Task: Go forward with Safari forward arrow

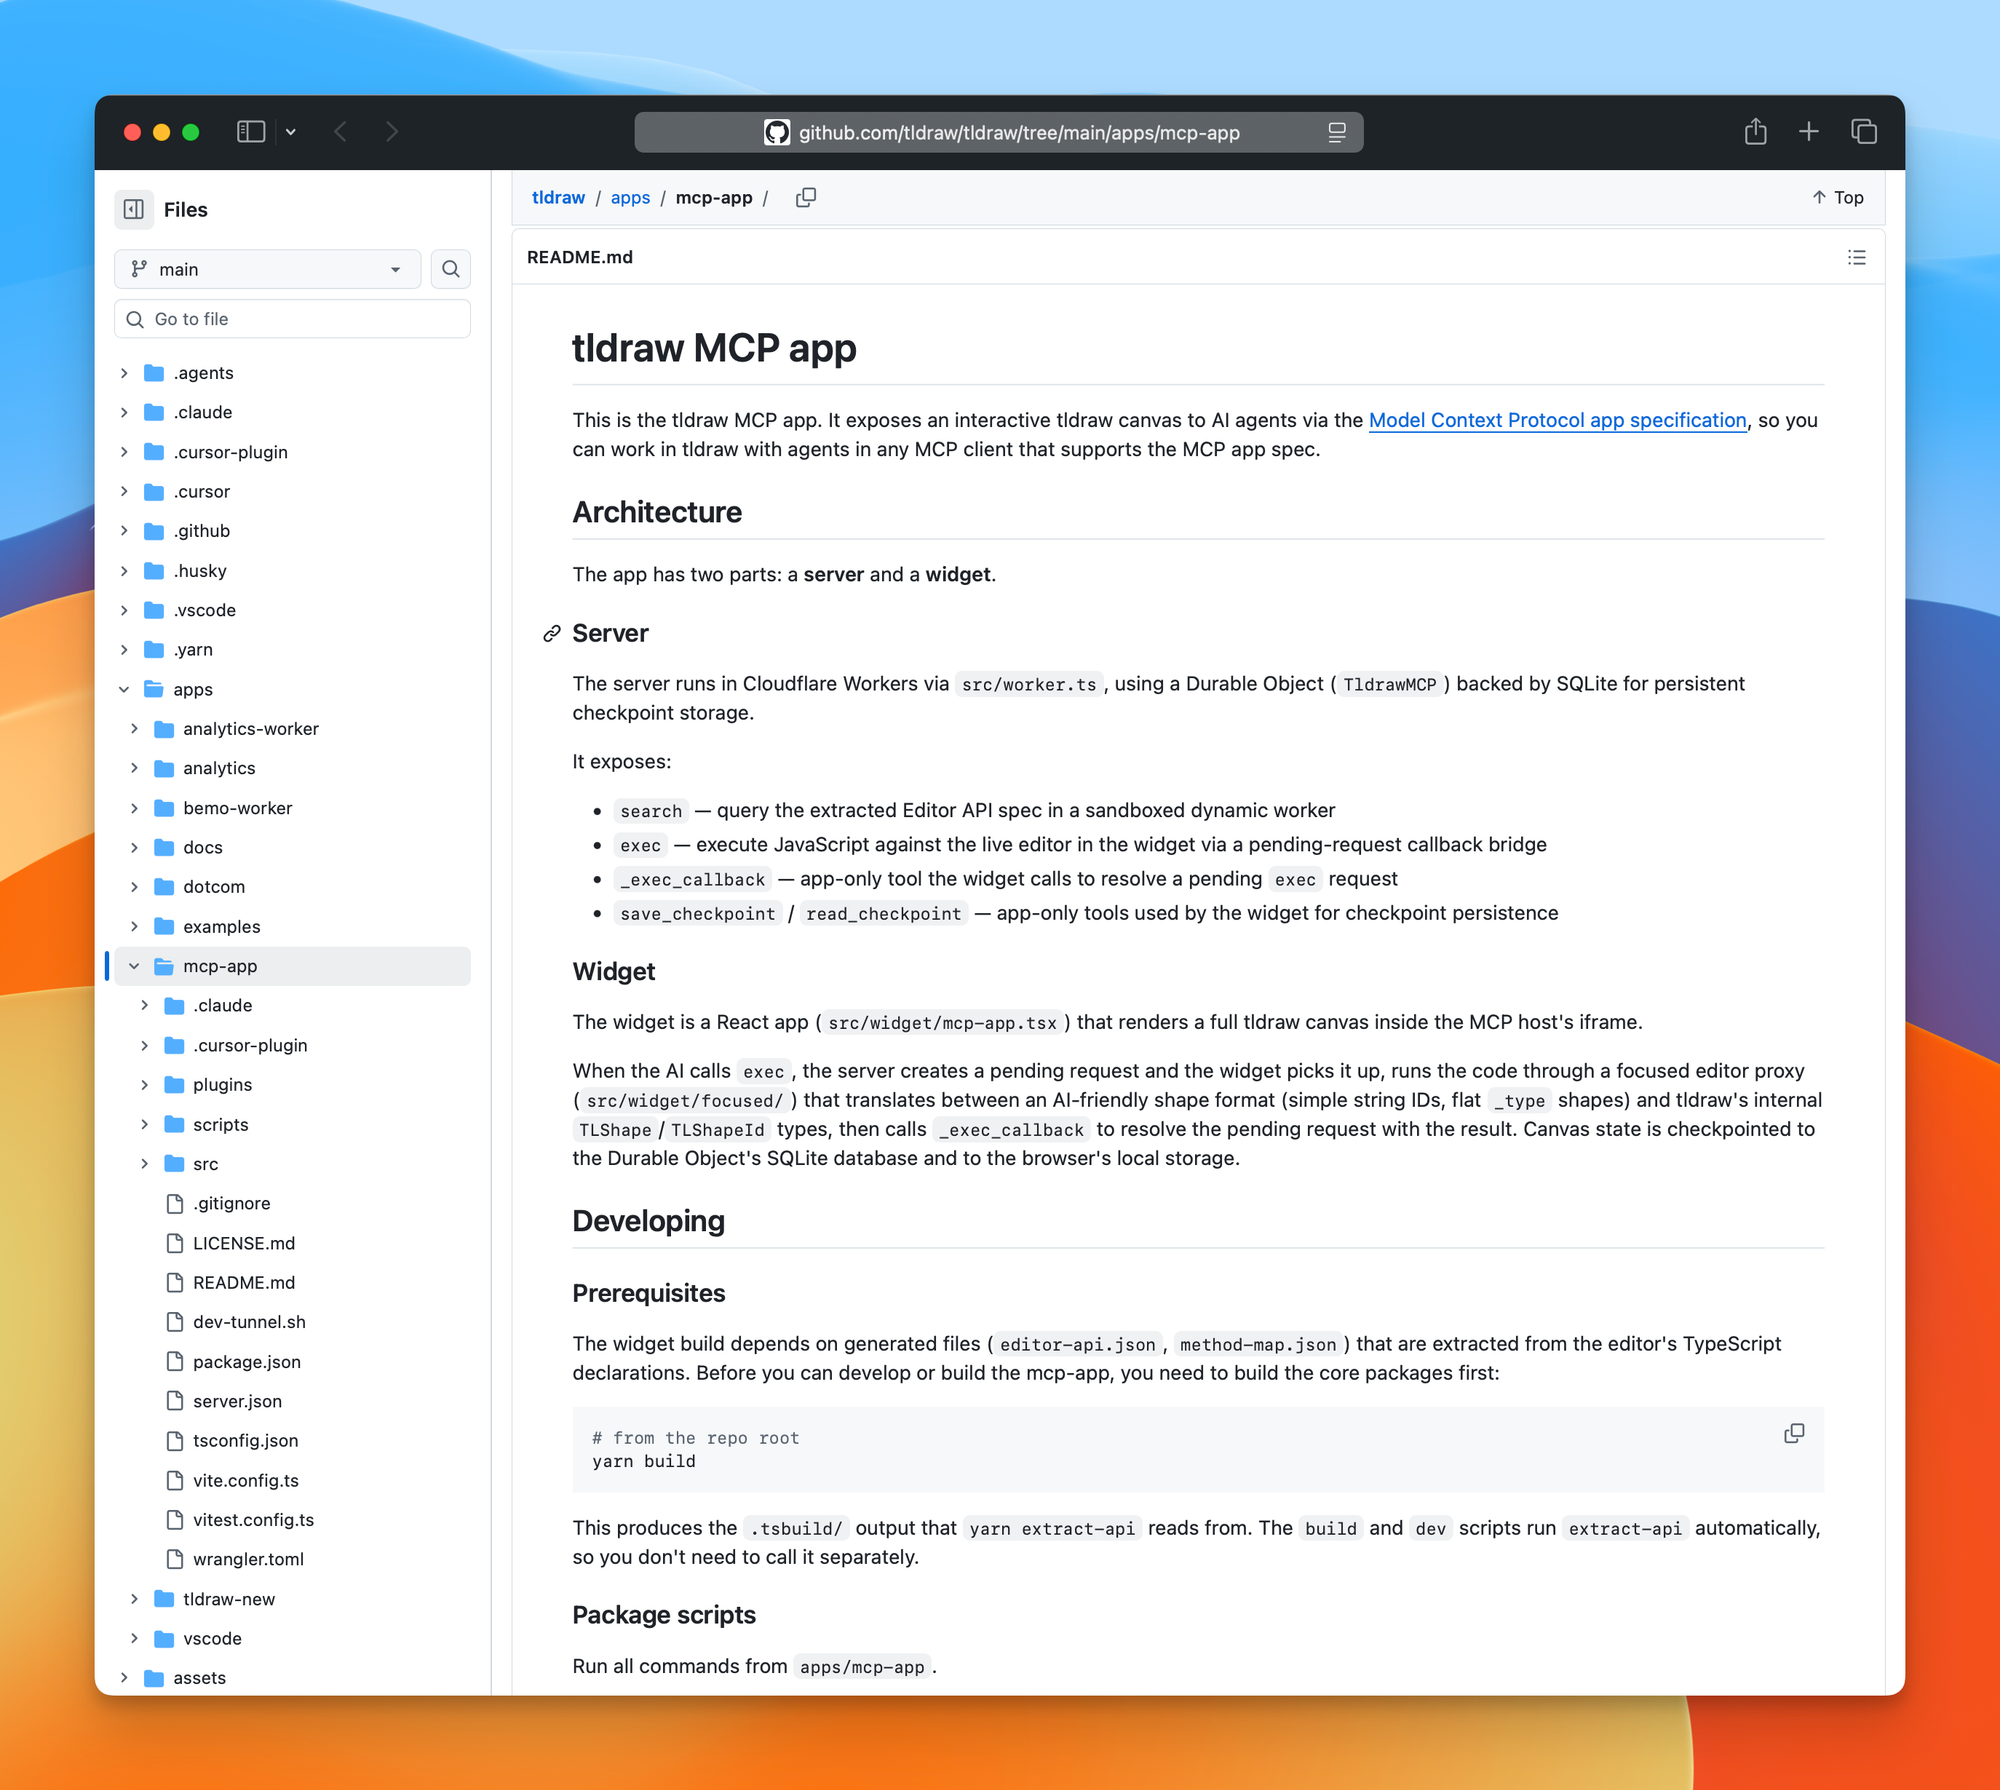Action: coord(392,132)
